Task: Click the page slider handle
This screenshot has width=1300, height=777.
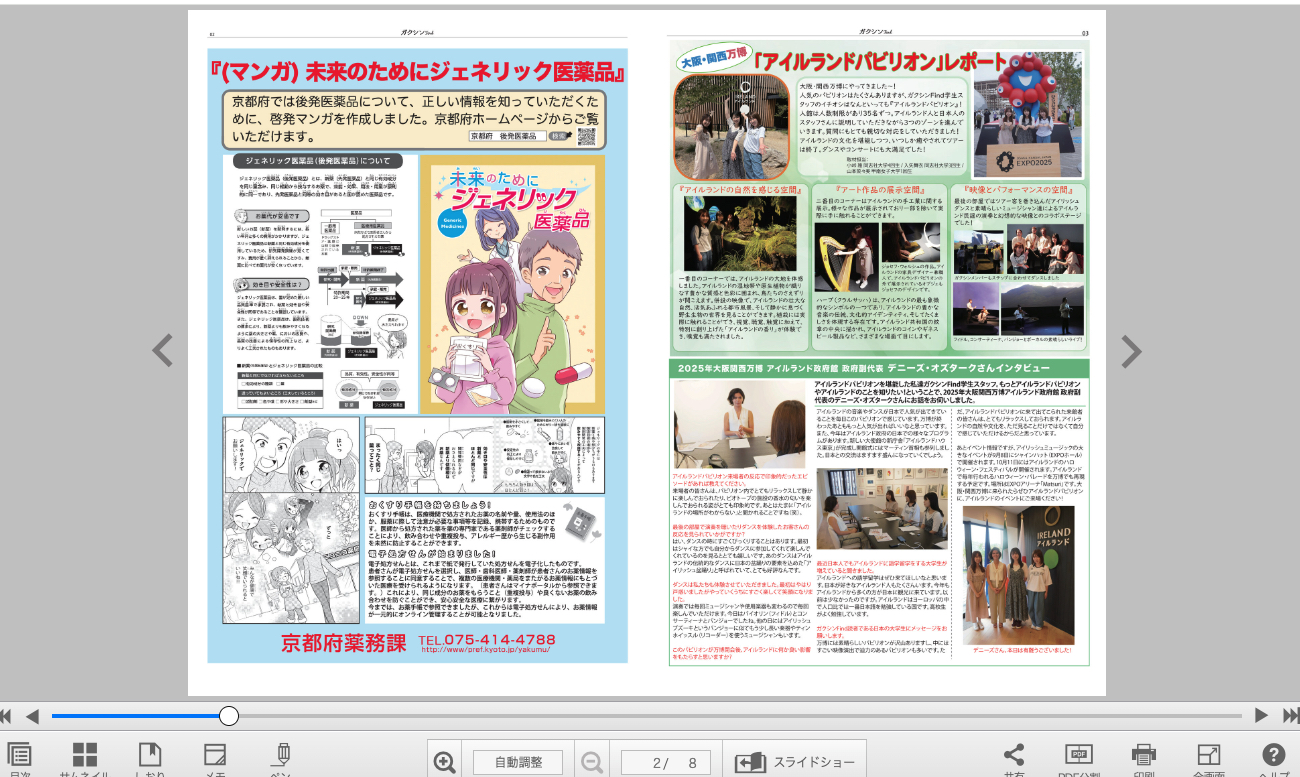Action: point(229,715)
